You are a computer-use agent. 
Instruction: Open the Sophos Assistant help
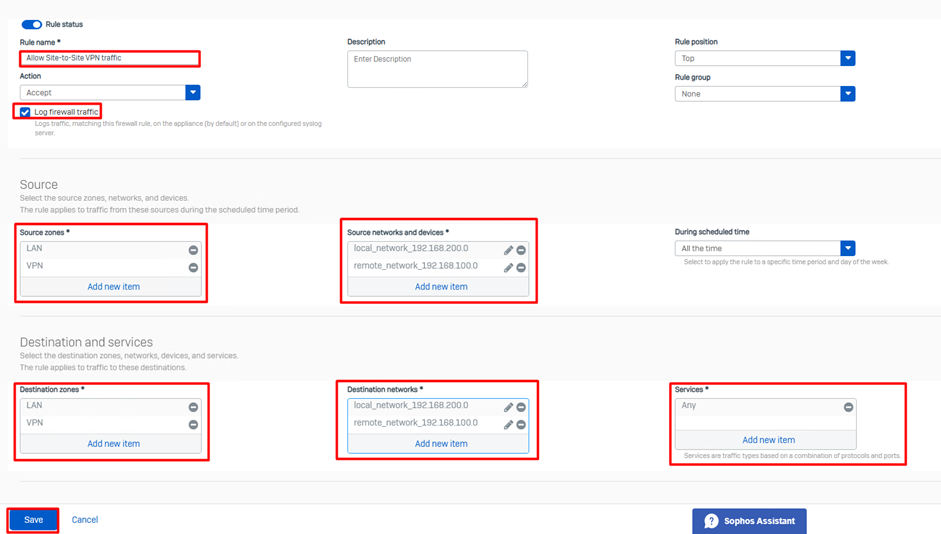click(x=749, y=521)
